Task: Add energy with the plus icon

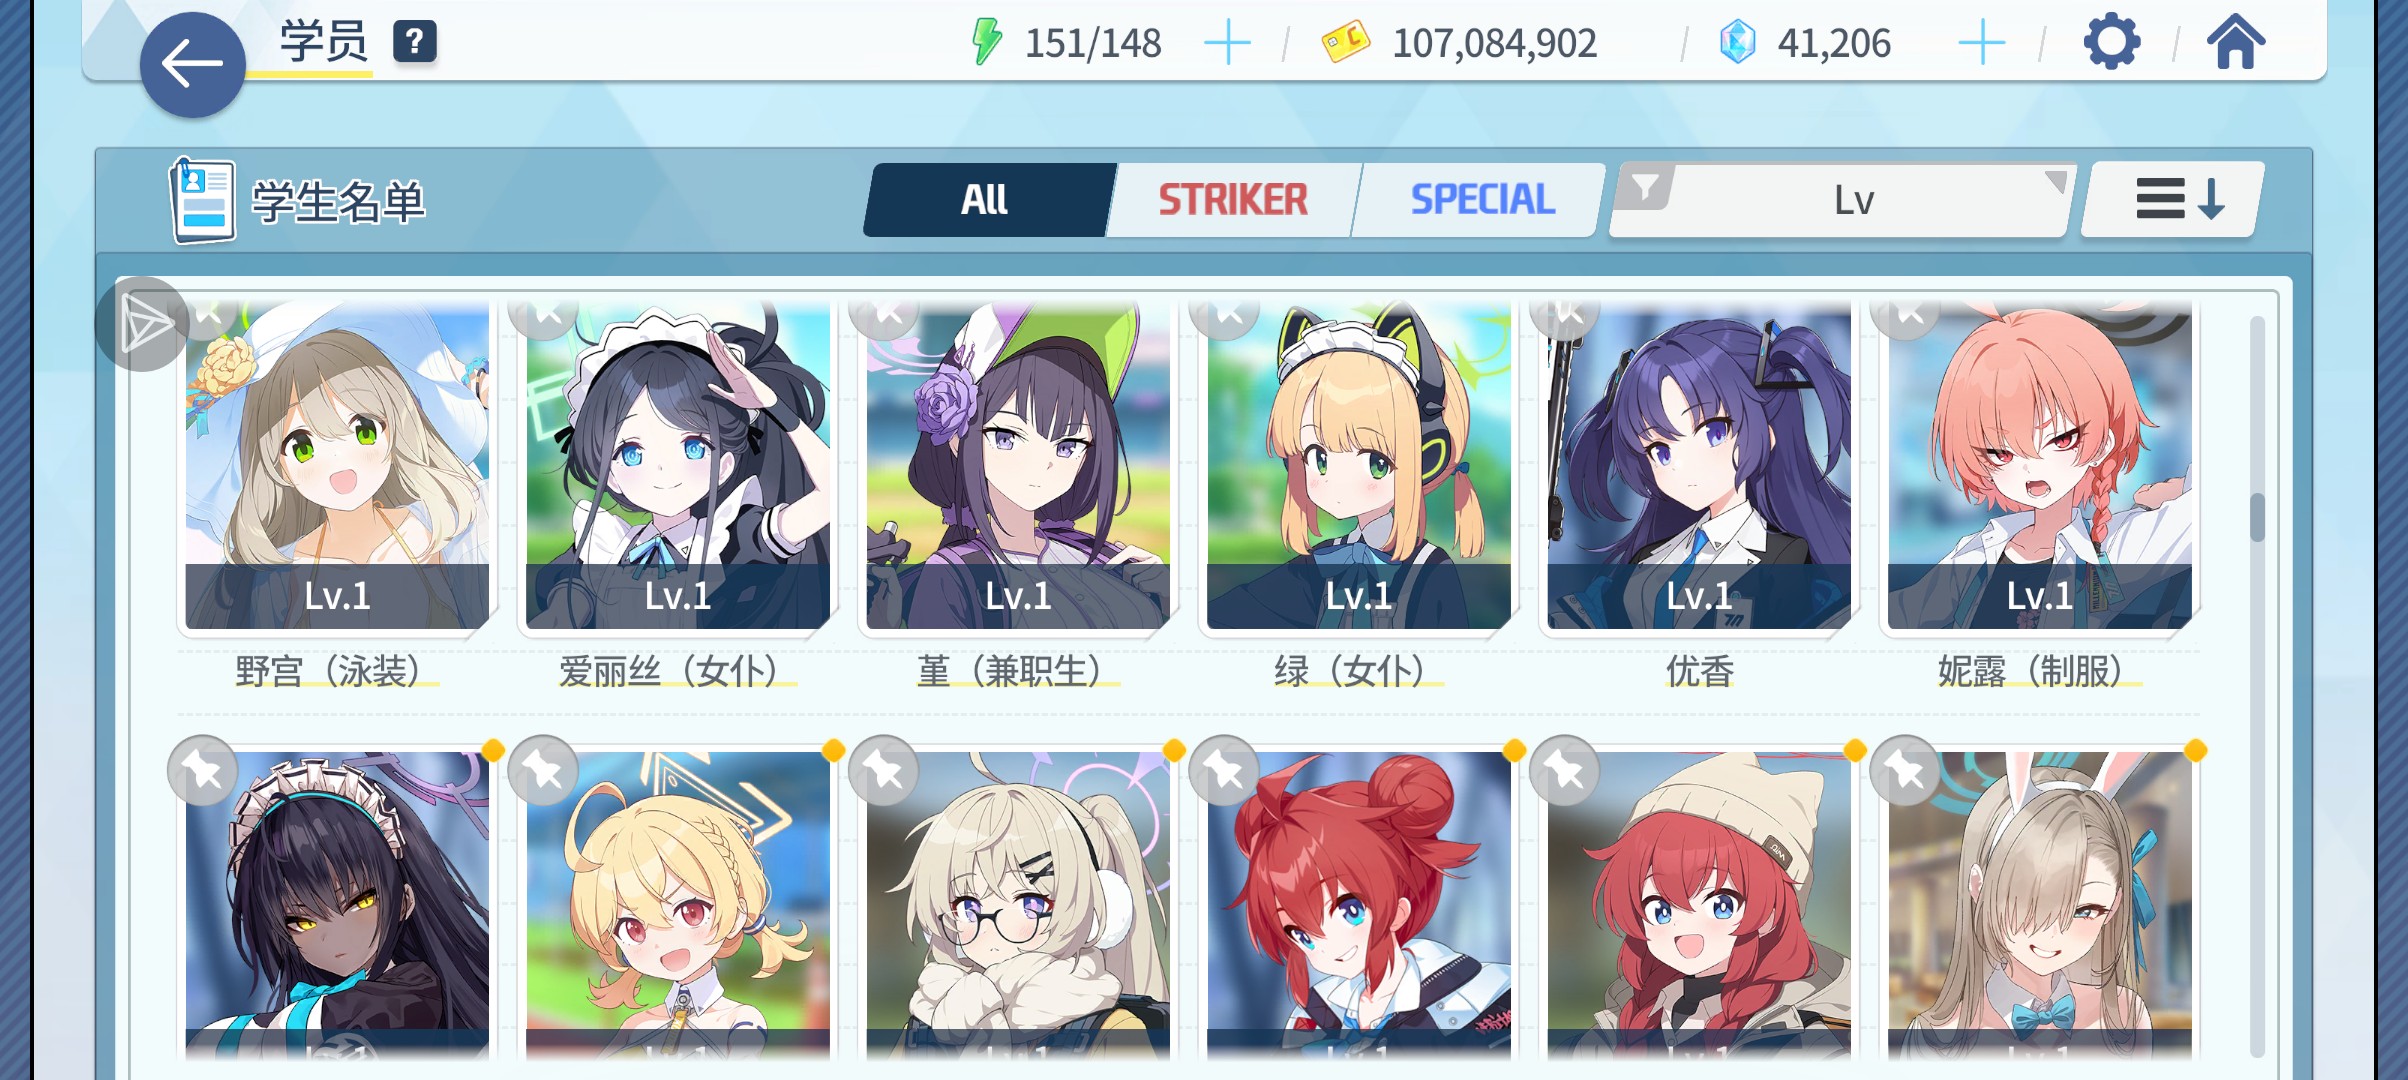Action: (1227, 44)
